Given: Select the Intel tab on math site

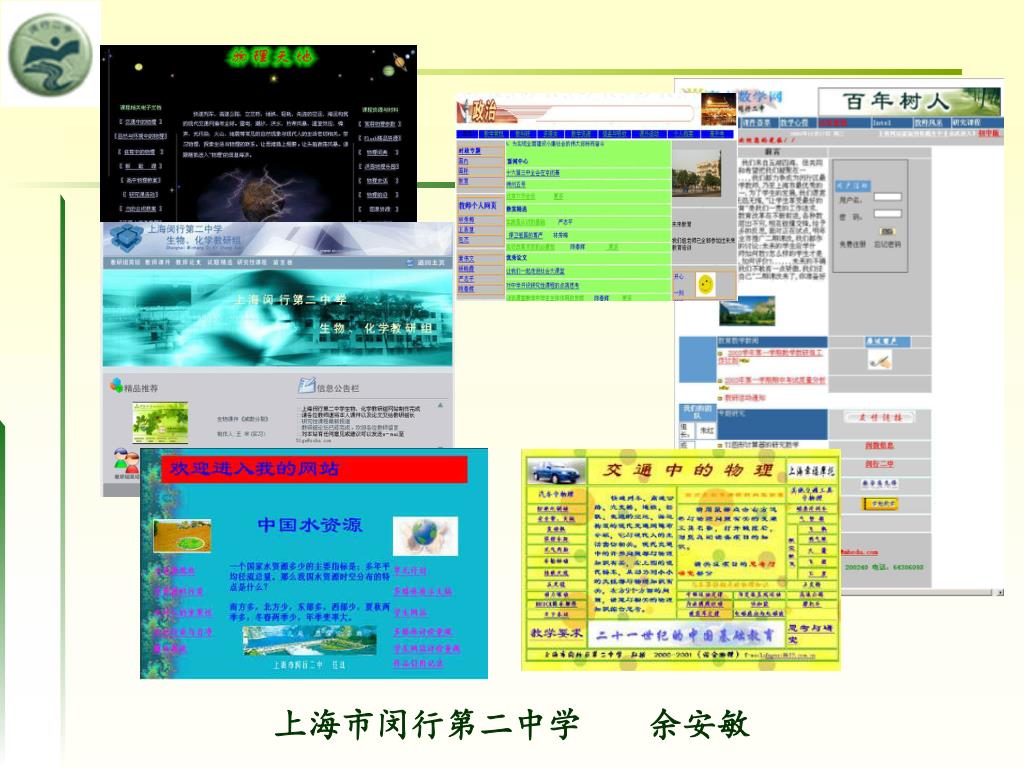Looking at the screenshot, I should [x=882, y=123].
